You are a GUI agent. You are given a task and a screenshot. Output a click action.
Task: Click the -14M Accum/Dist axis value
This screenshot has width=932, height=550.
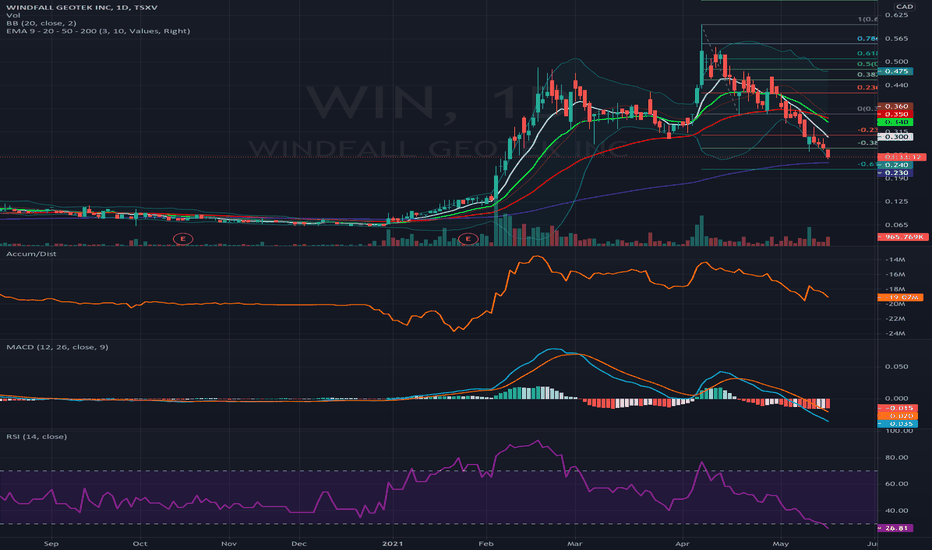tap(895, 260)
